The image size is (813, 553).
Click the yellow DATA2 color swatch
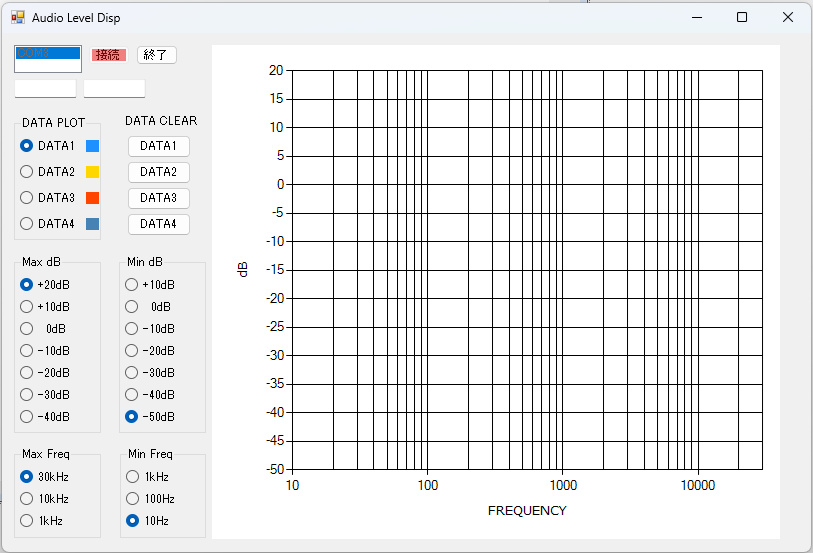pyautogui.click(x=92, y=172)
